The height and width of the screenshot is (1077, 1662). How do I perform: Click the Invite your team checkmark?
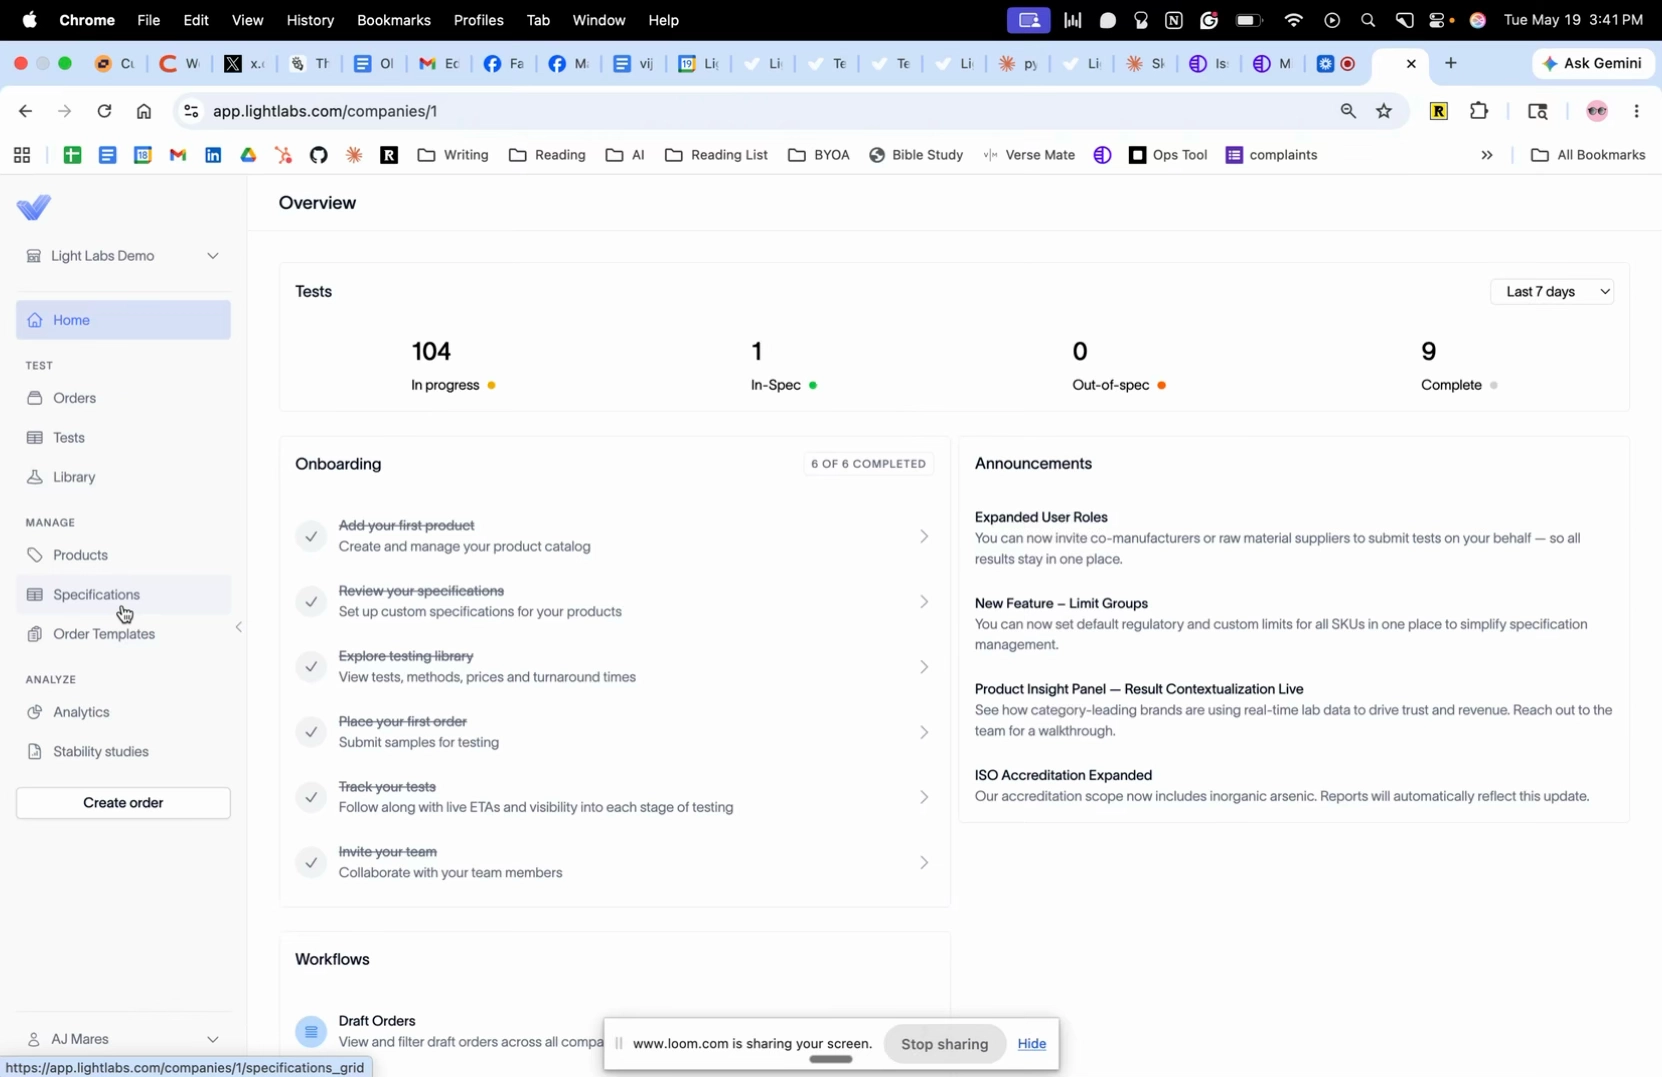pos(311,862)
